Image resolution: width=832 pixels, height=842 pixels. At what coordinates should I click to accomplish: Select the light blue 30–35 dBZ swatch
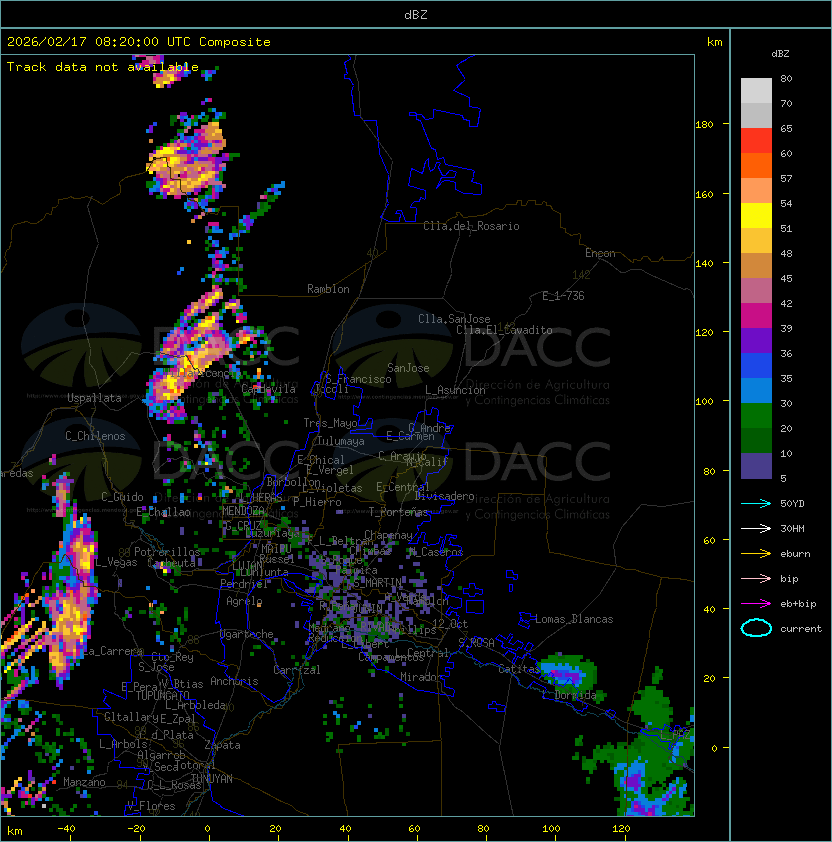click(756, 391)
